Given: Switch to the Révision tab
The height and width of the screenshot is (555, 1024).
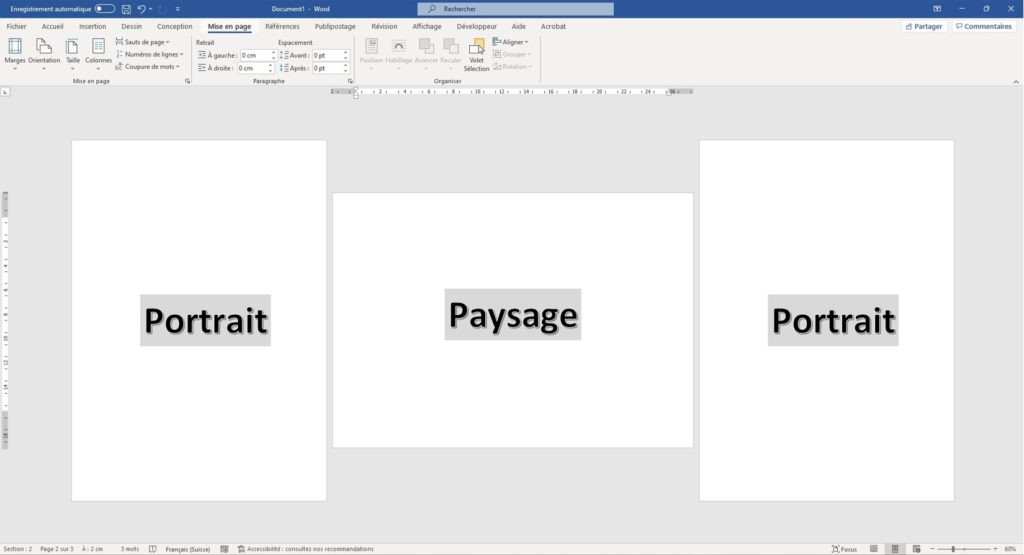Looking at the screenshot, I should [384, 27].
